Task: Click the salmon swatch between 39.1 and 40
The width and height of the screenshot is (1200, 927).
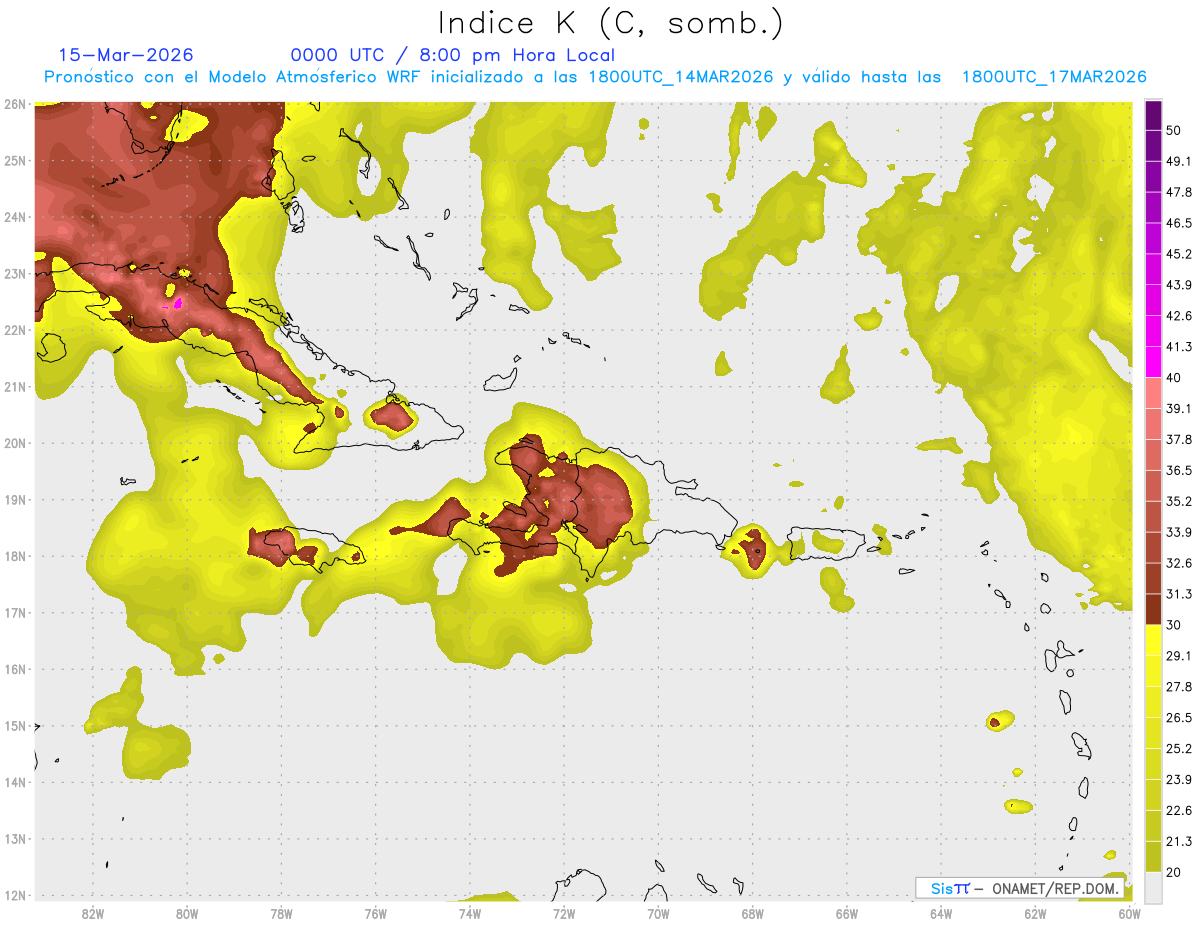Action: click(1153, 393)
